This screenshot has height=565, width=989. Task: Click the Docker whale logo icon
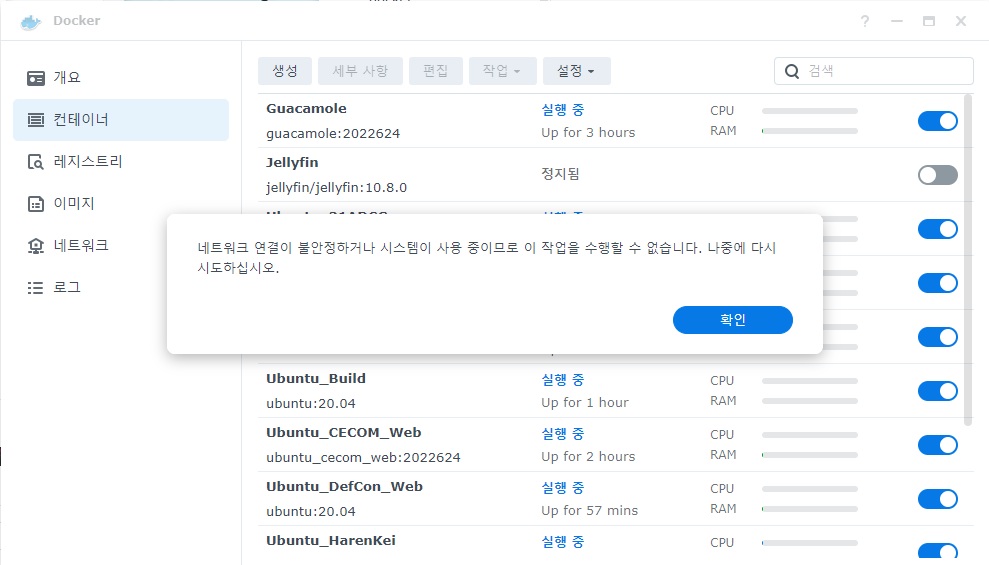30,21
